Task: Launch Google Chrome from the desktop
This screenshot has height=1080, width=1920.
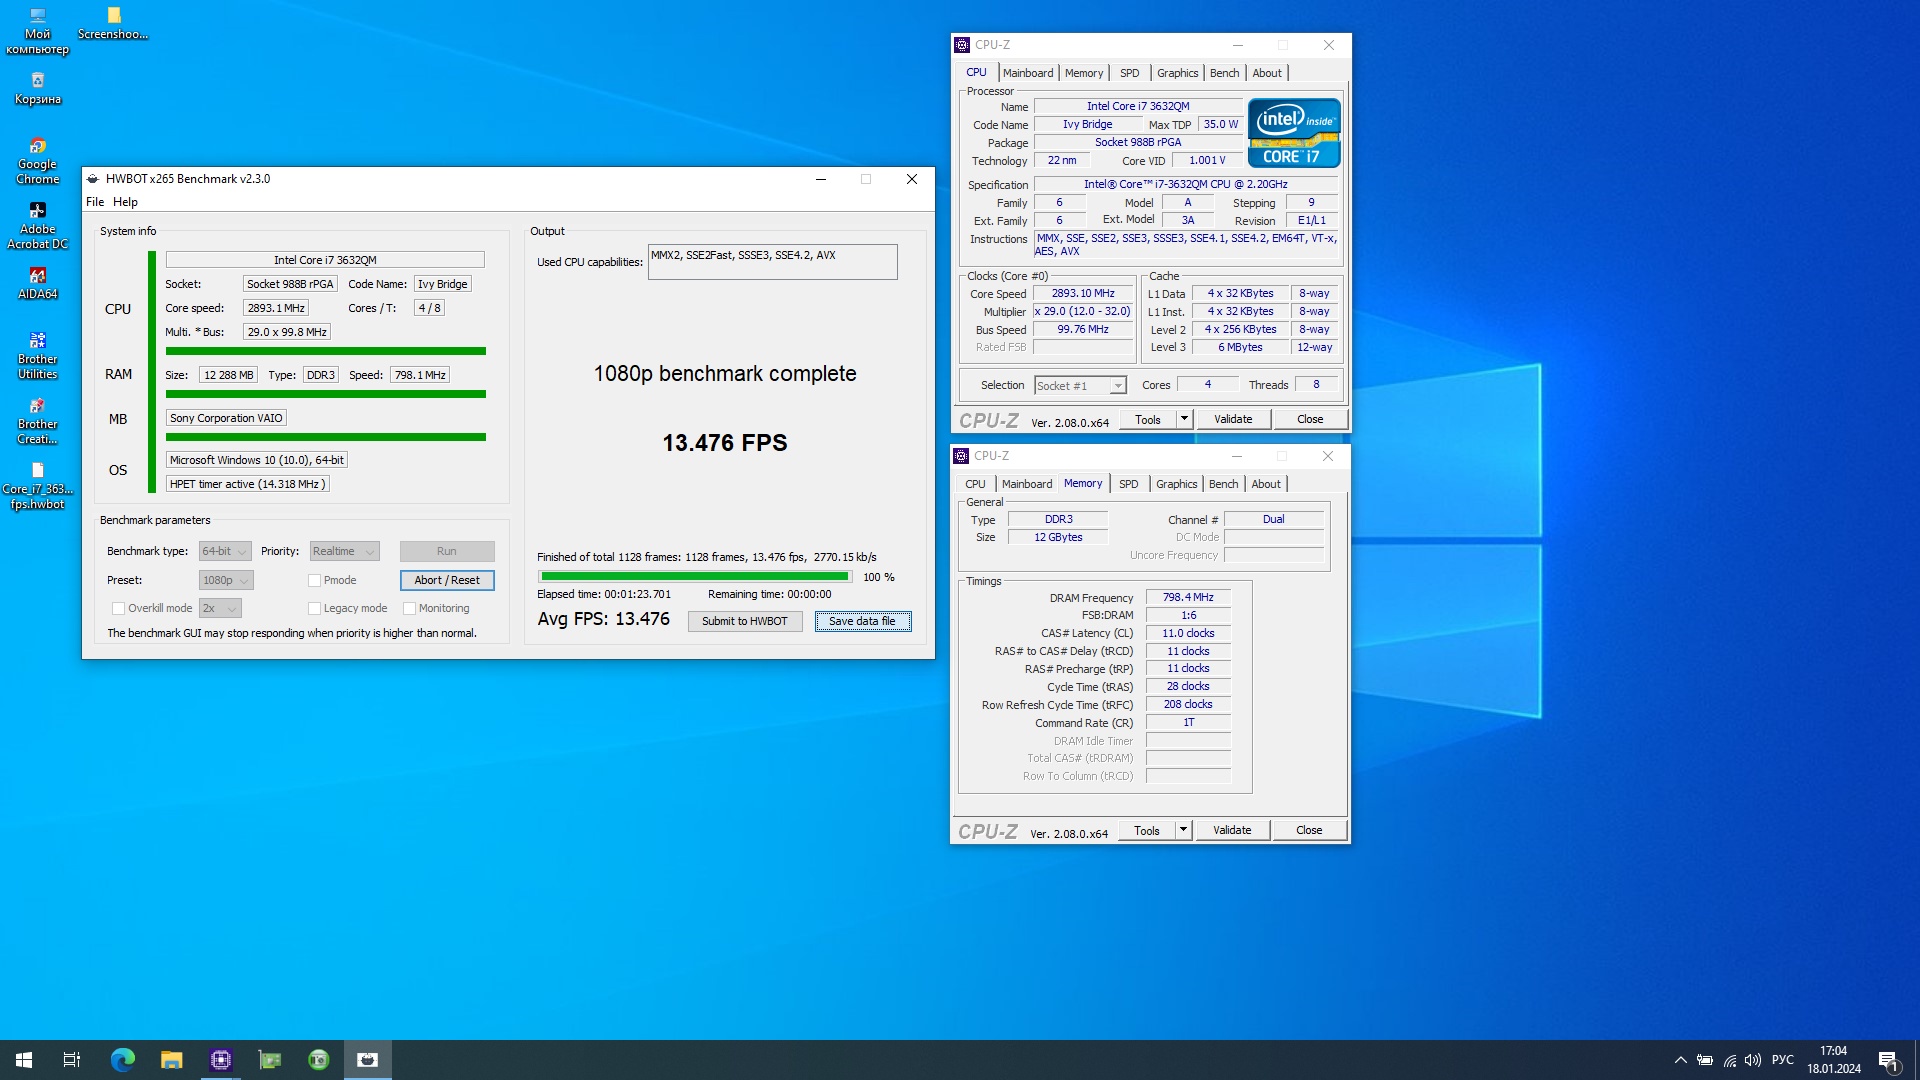Action: point(37,160)
